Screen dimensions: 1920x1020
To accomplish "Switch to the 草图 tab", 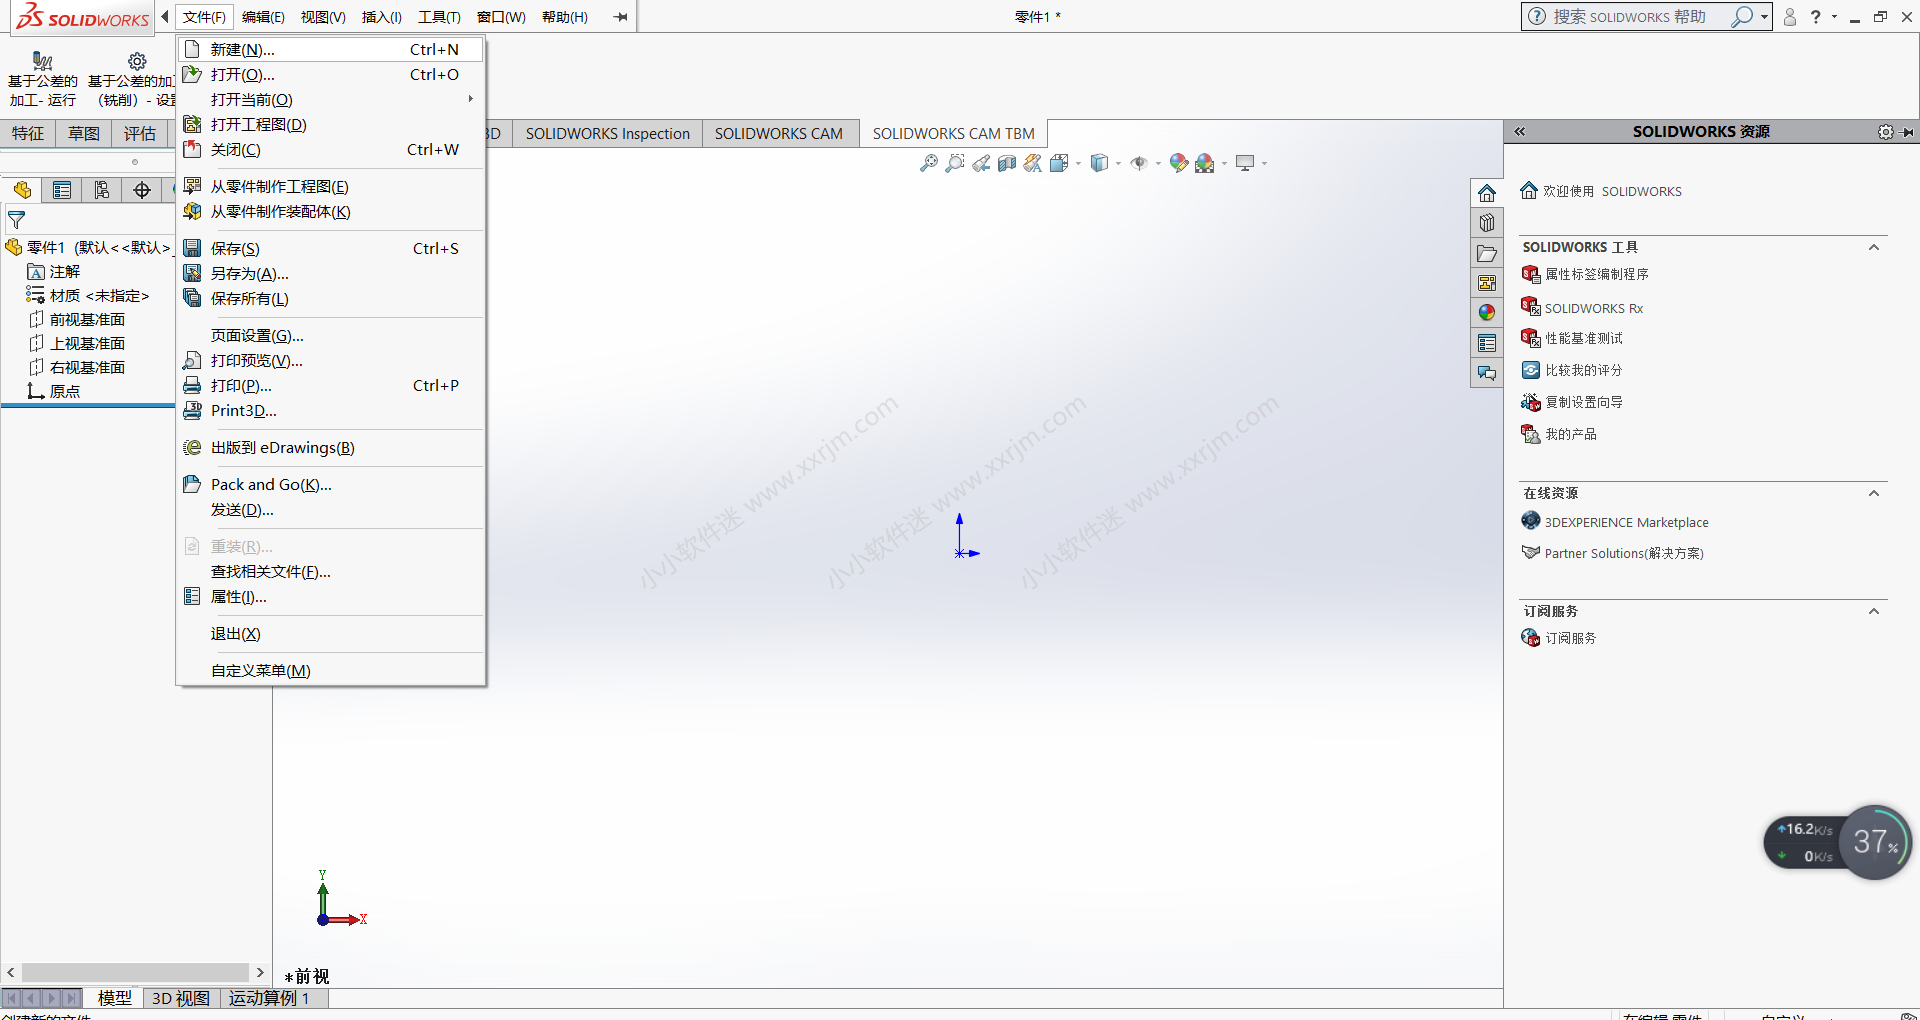I will (x=84, y=133).
